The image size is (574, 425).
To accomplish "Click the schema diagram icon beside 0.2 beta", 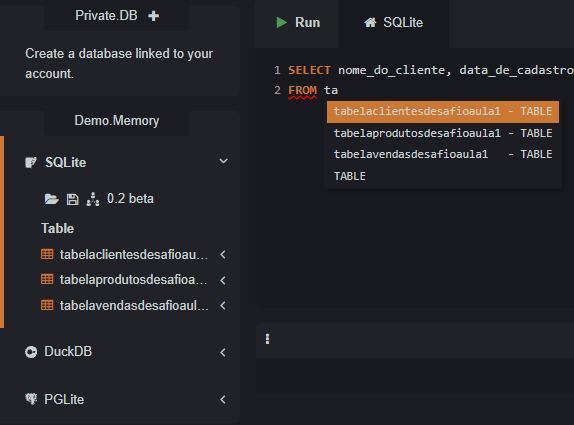I will pyautogui.click(x=93, y=199).
